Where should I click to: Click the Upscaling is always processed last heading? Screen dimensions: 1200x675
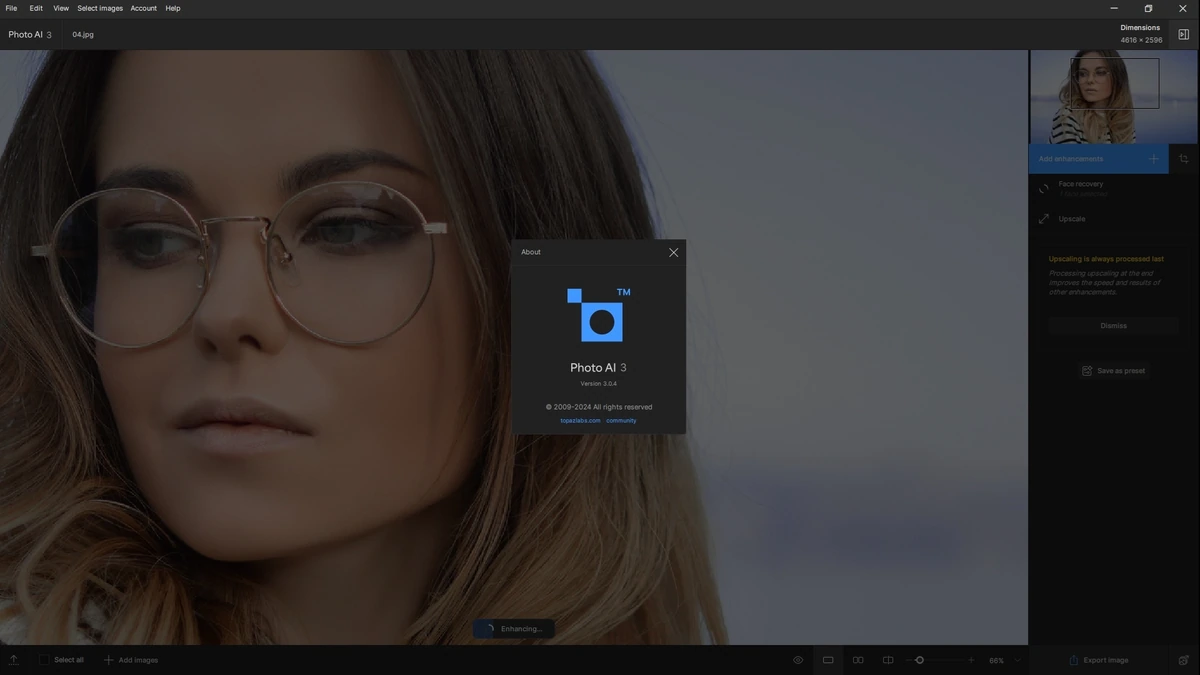pos(1106,259)
